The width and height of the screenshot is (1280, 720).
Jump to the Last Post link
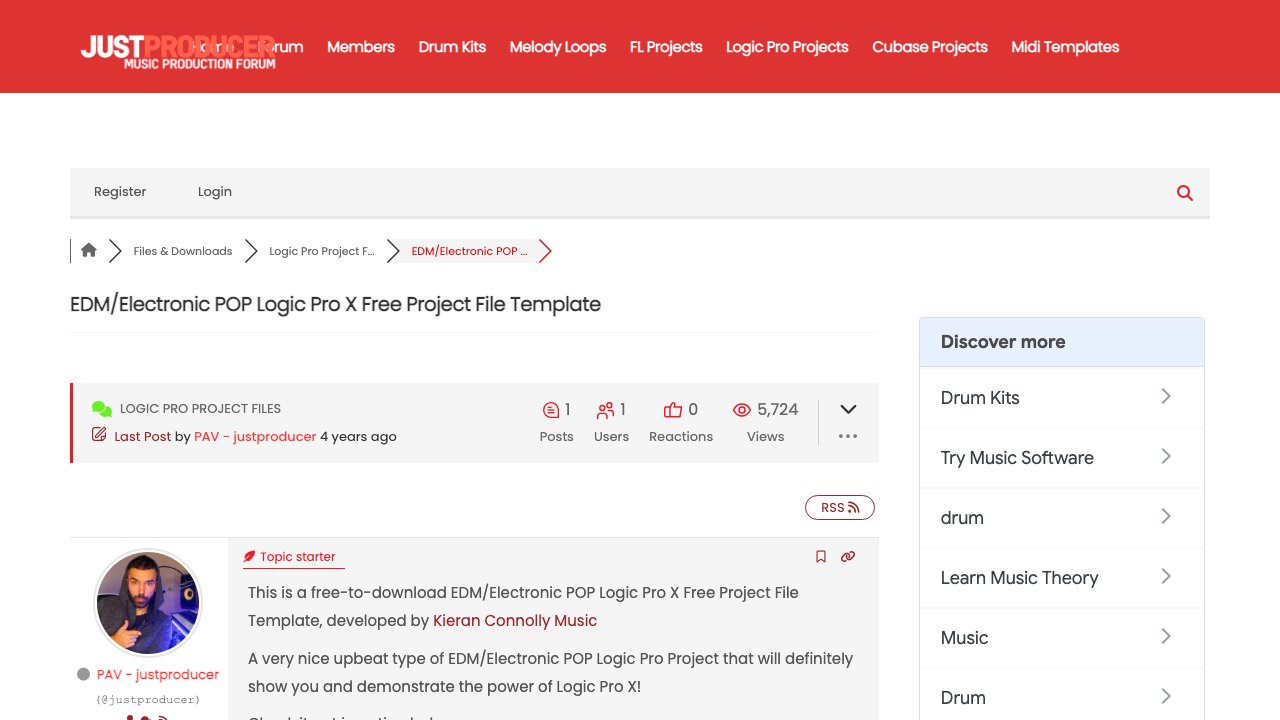coord(143,437)
